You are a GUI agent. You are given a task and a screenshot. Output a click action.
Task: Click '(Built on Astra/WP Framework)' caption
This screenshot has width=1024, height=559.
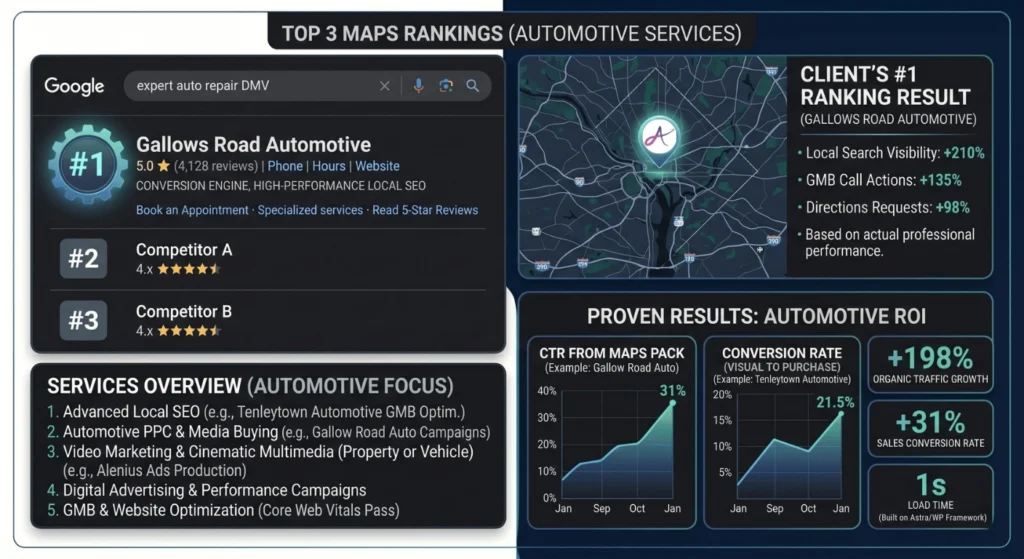[931, 518]
